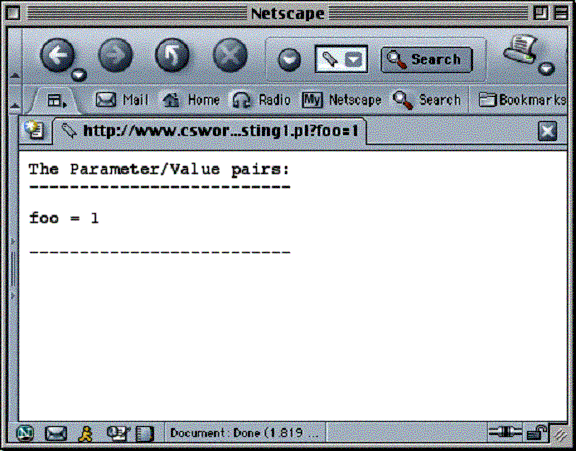Click the Search button beside the URL field
This screenshot has height=451, width=576.
point(427,59)
